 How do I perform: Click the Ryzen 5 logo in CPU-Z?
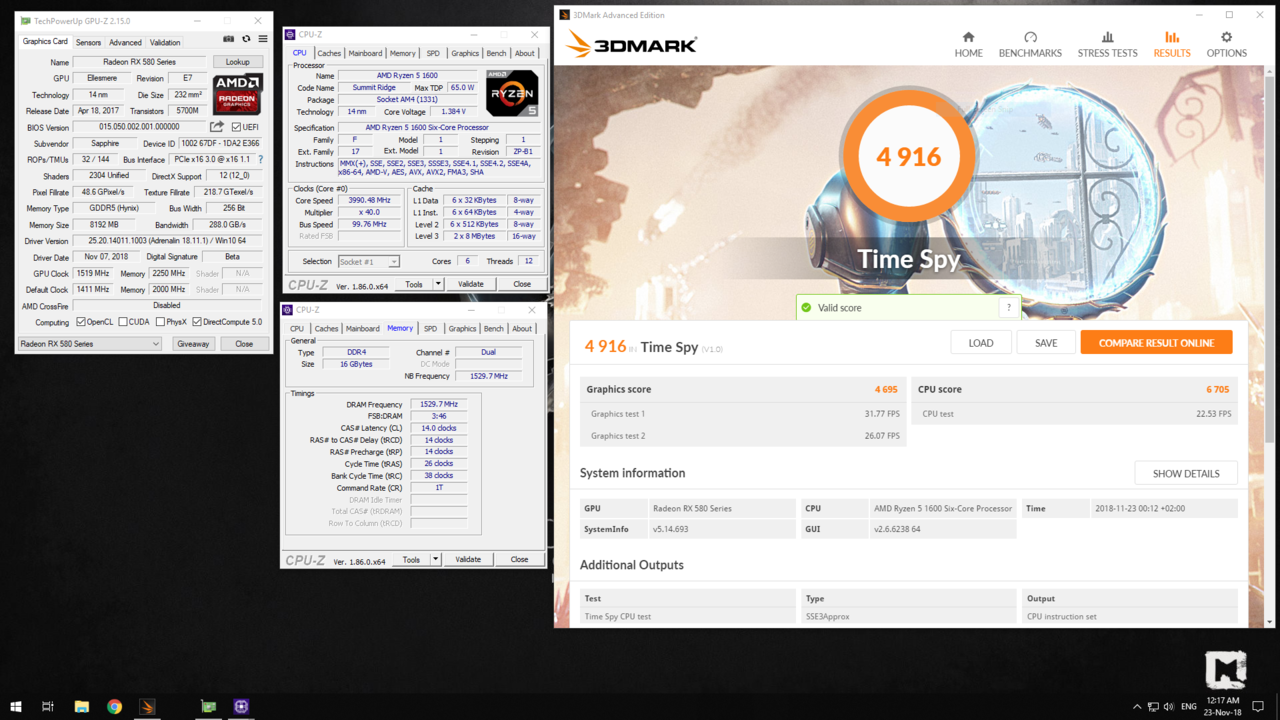(x=512, y=93)
